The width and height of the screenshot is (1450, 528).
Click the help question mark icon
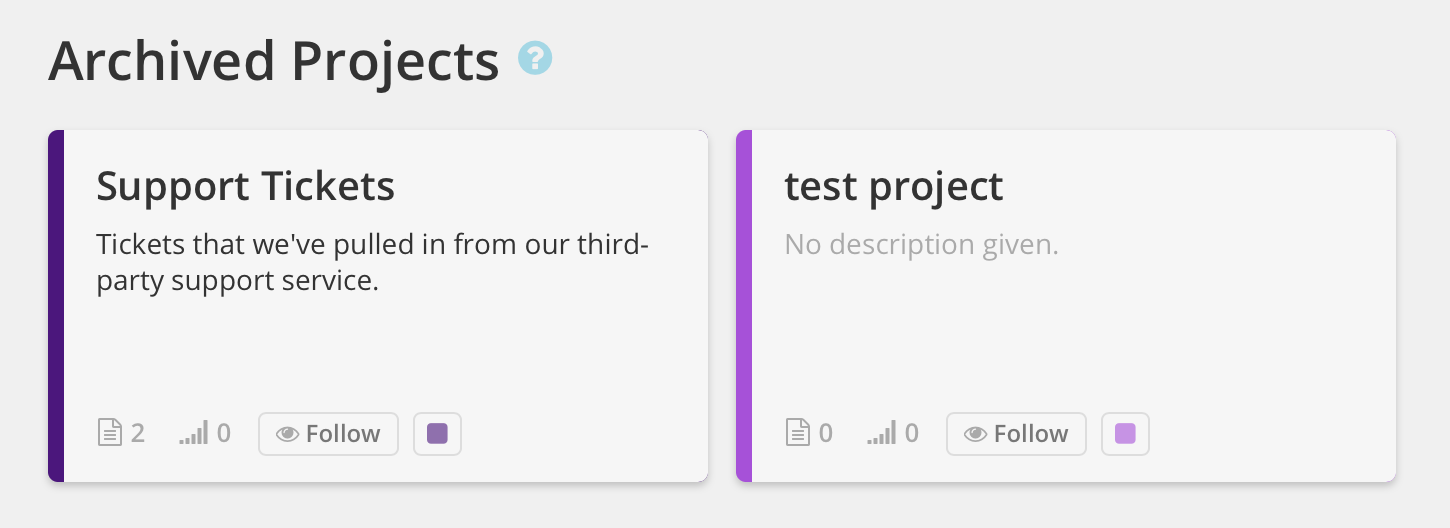[x=535, y=59]
